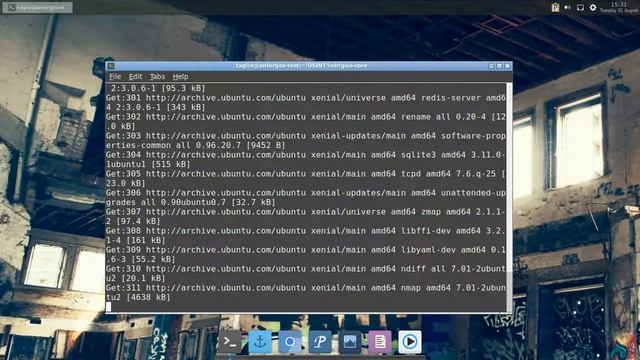Click the terminal window menu icon in titlebar
This screenshot has width=640, height=360.
pos(111,66)
